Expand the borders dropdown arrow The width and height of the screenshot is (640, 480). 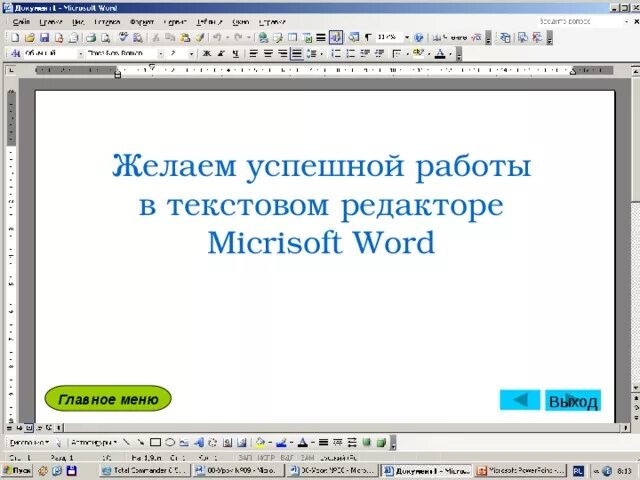(407, 53)
